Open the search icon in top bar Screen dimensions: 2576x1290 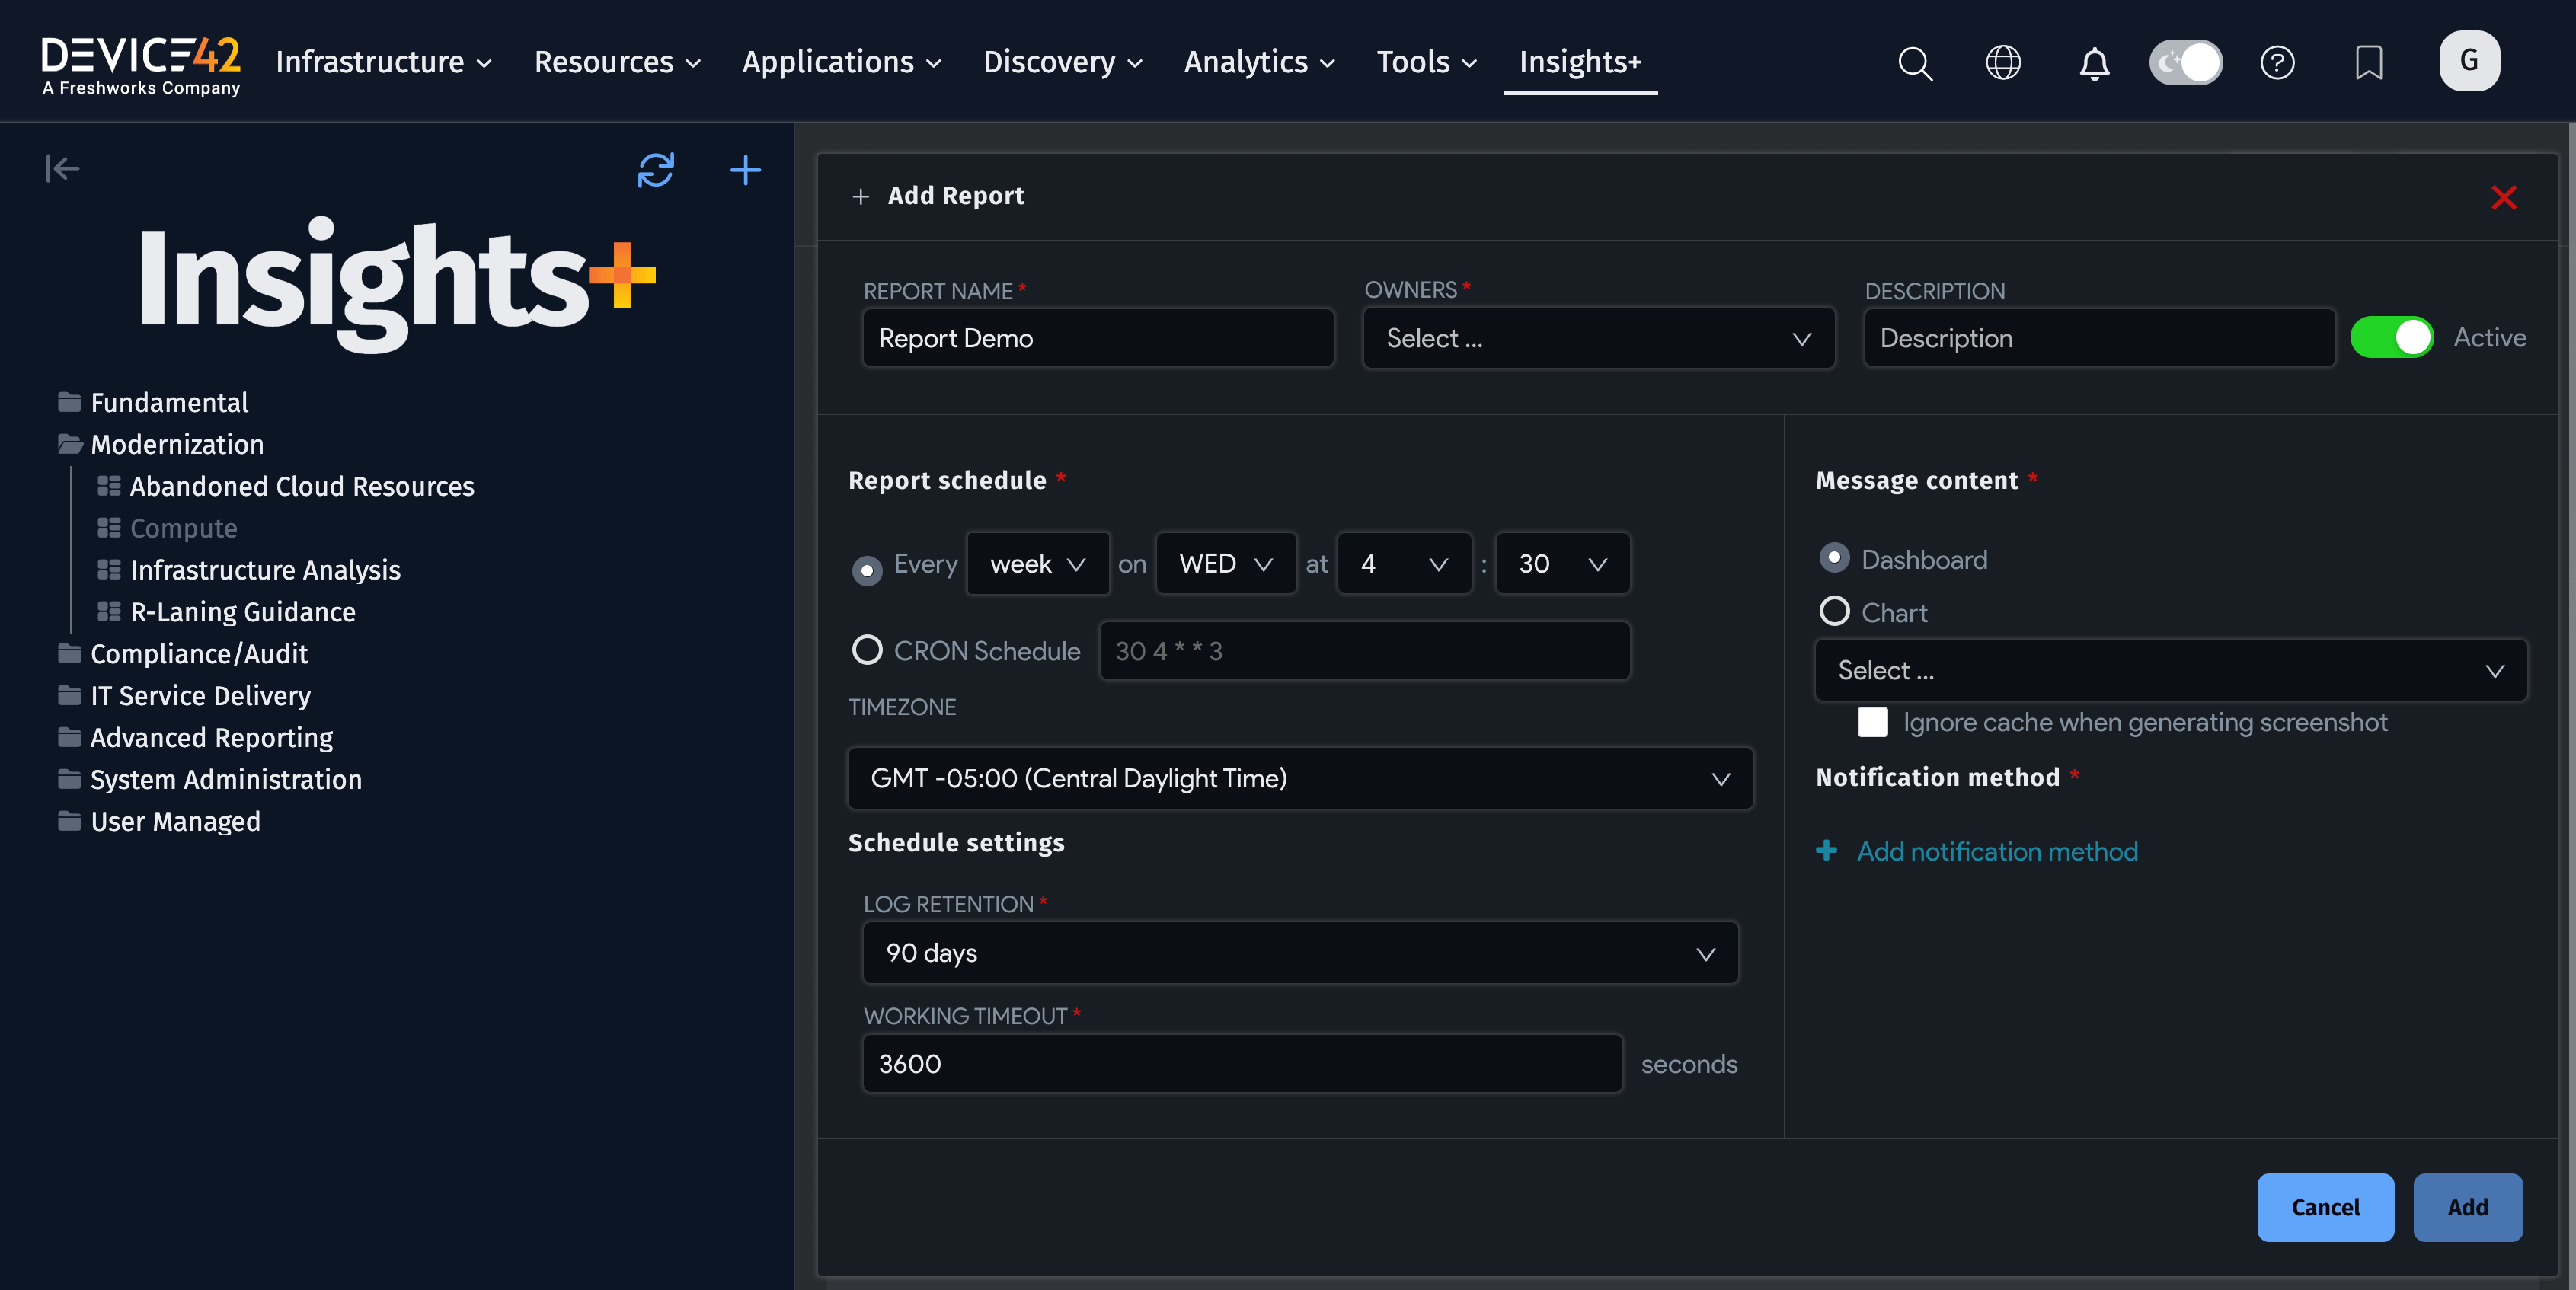pyautogui.click(x=1913, y=62)
